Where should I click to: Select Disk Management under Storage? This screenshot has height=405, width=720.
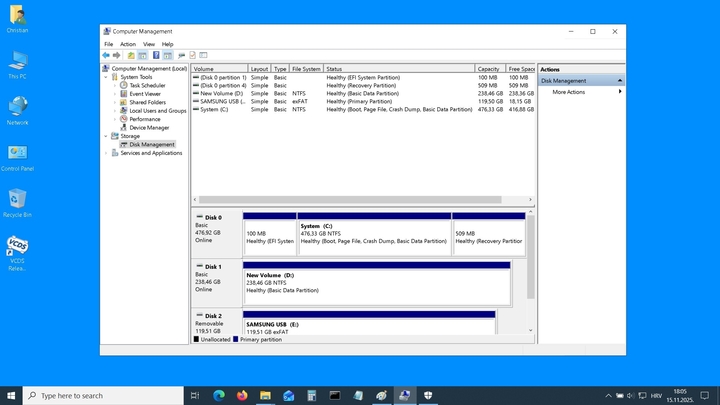[151, 144]
